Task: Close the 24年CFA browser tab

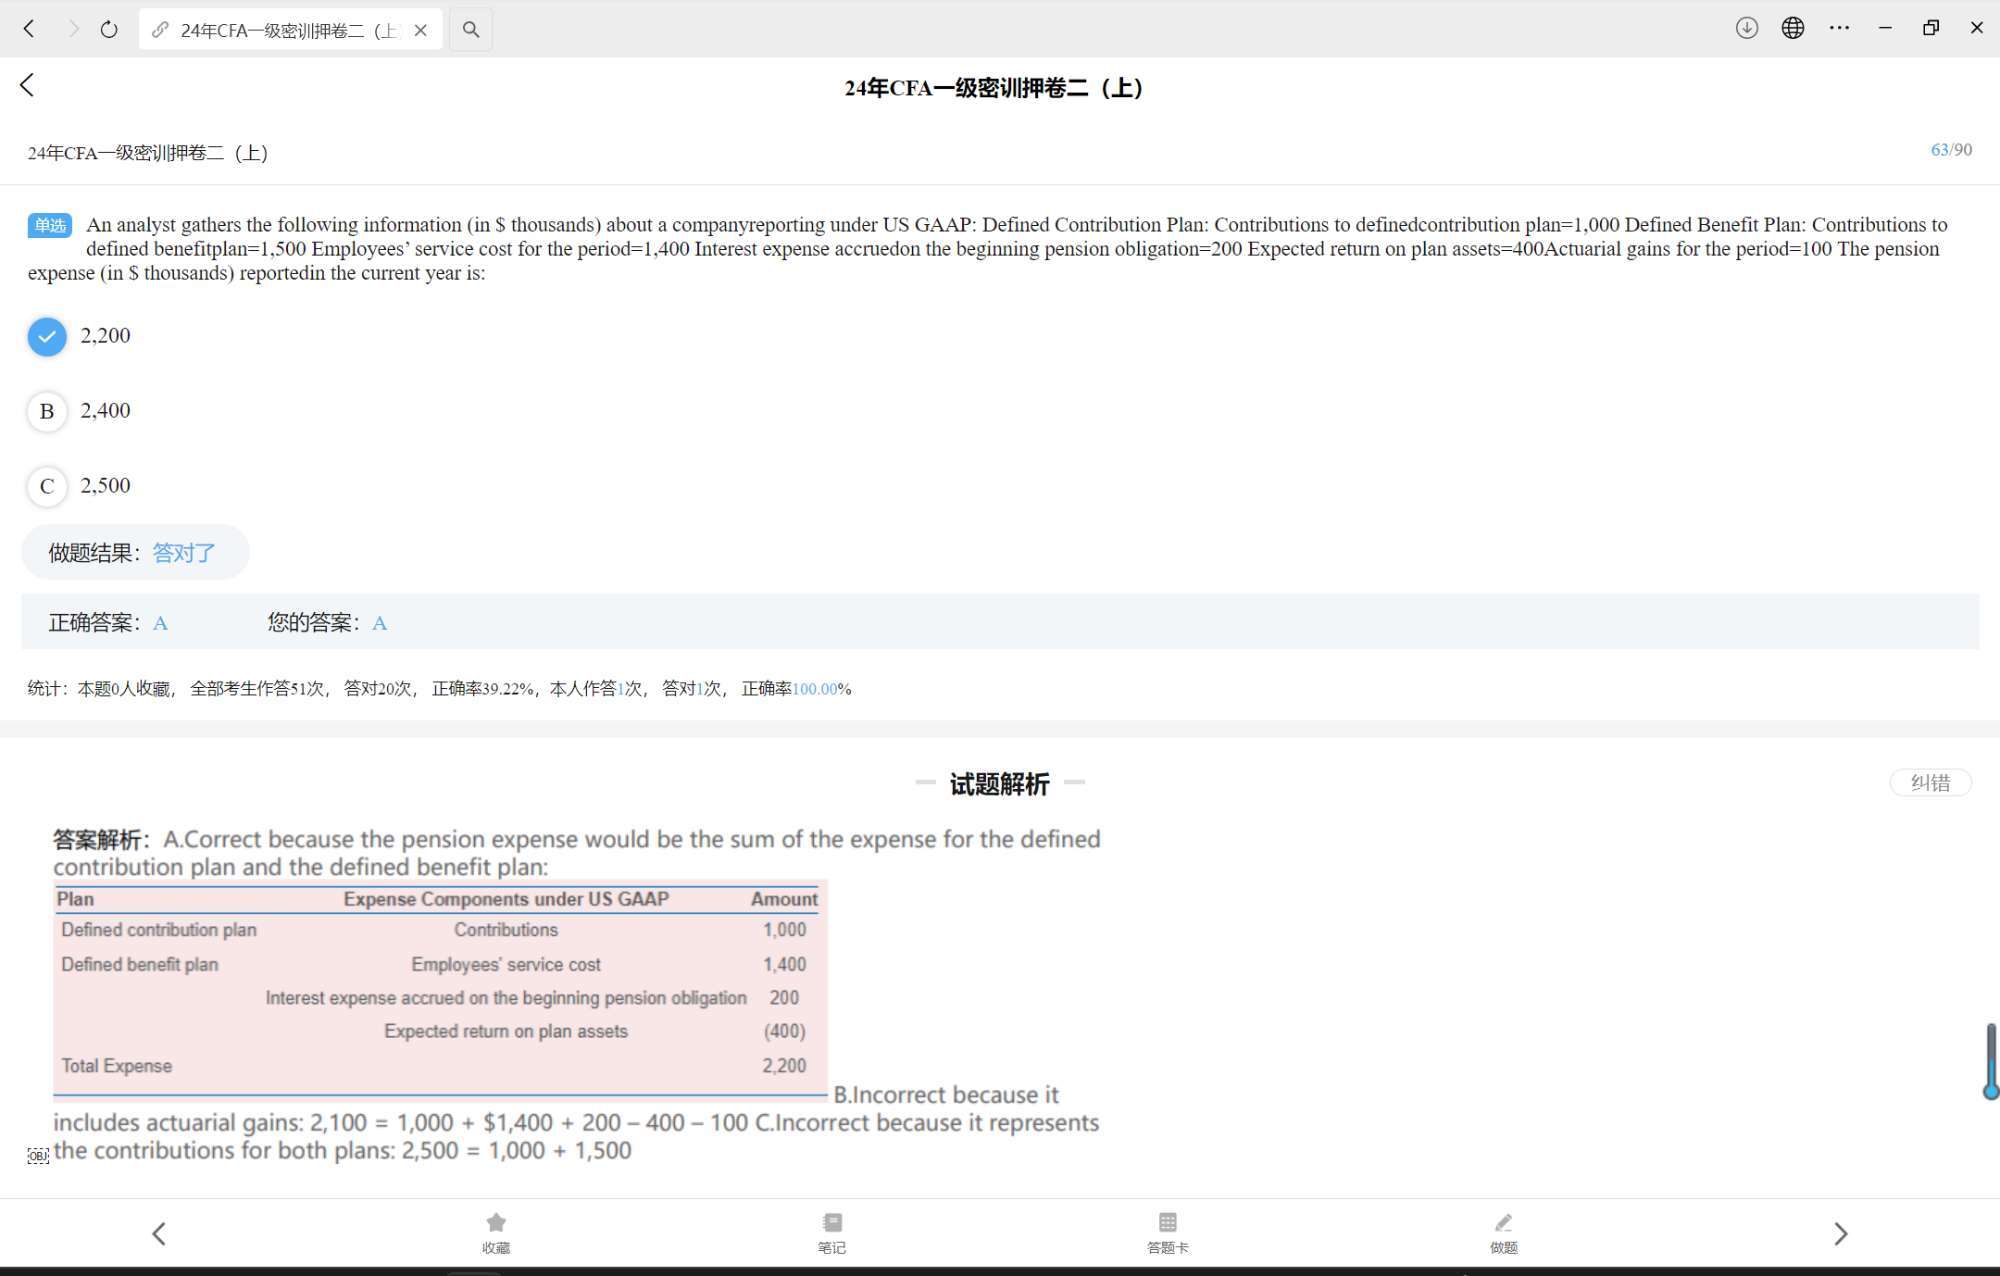Action: pyautogui.click(x=421, y=30)
